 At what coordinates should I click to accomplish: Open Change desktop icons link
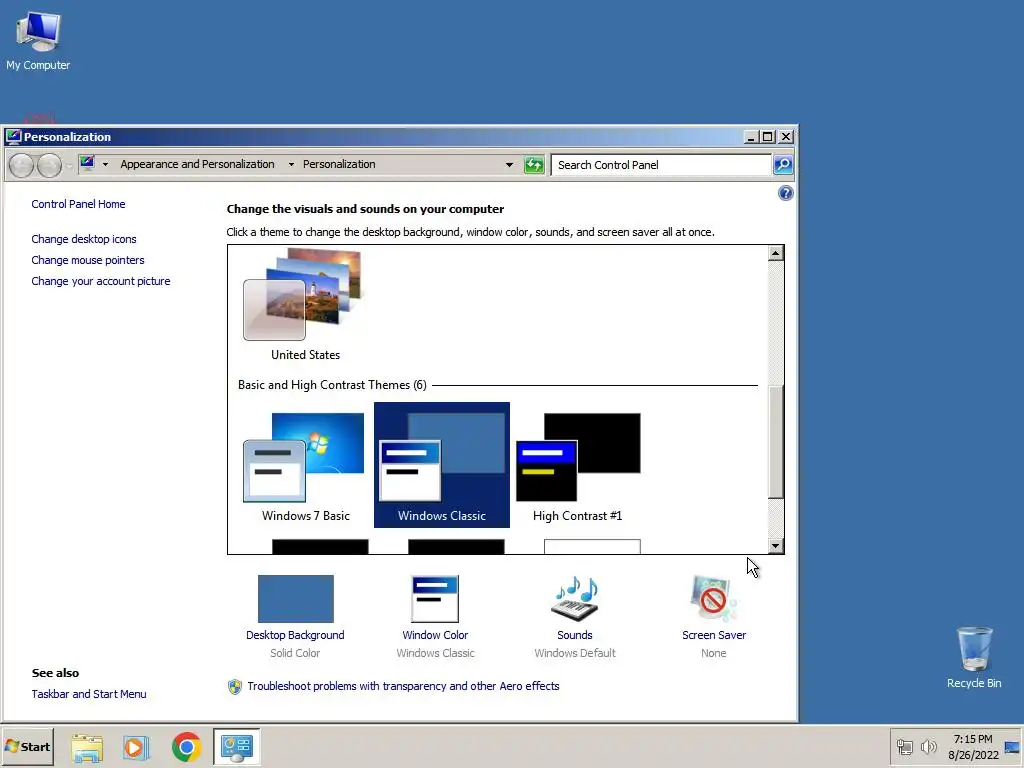point(84,239)
